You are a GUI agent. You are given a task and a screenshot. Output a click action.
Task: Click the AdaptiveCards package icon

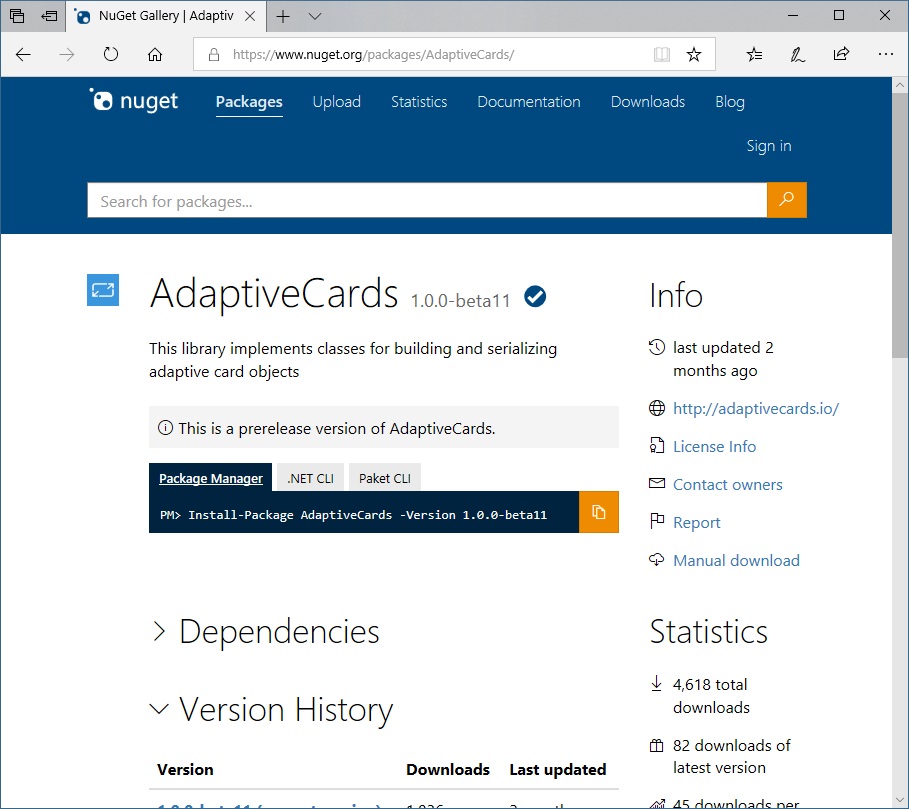(x=102, y=290)
